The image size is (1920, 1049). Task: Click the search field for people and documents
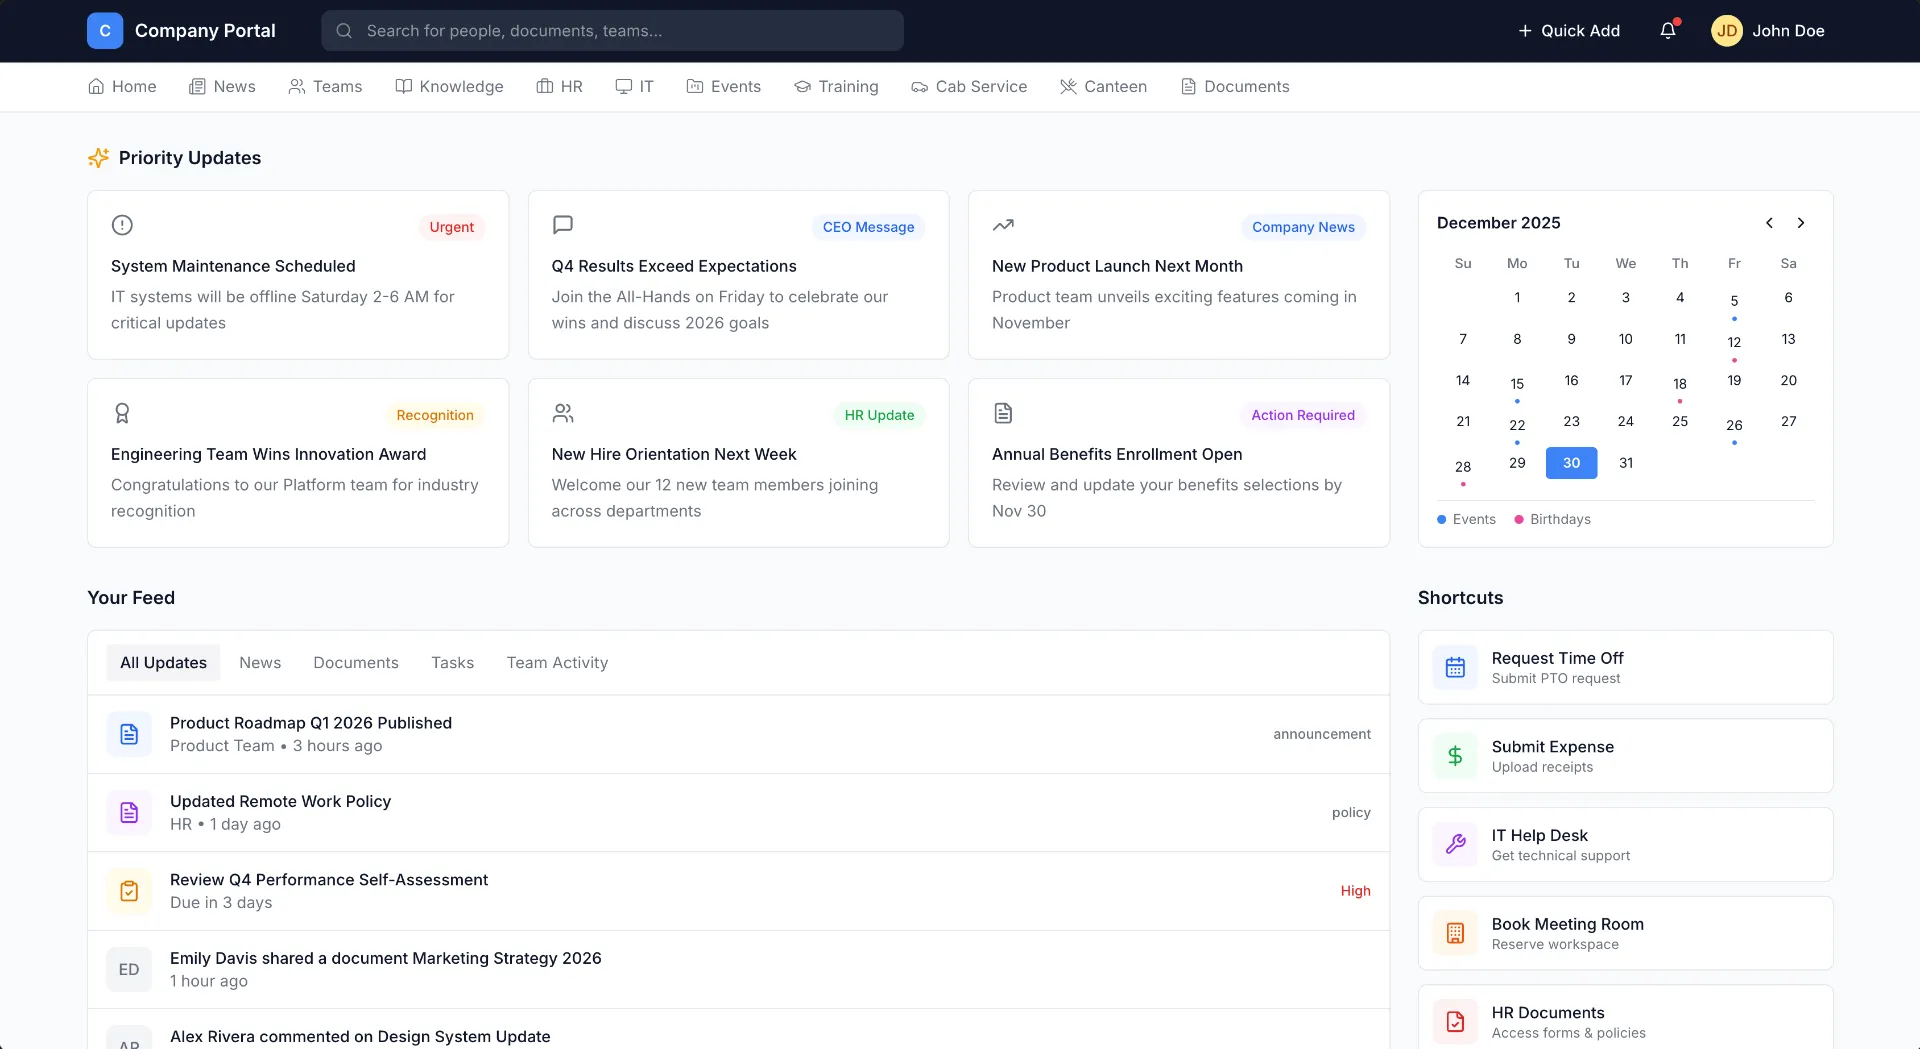[613, 30]
